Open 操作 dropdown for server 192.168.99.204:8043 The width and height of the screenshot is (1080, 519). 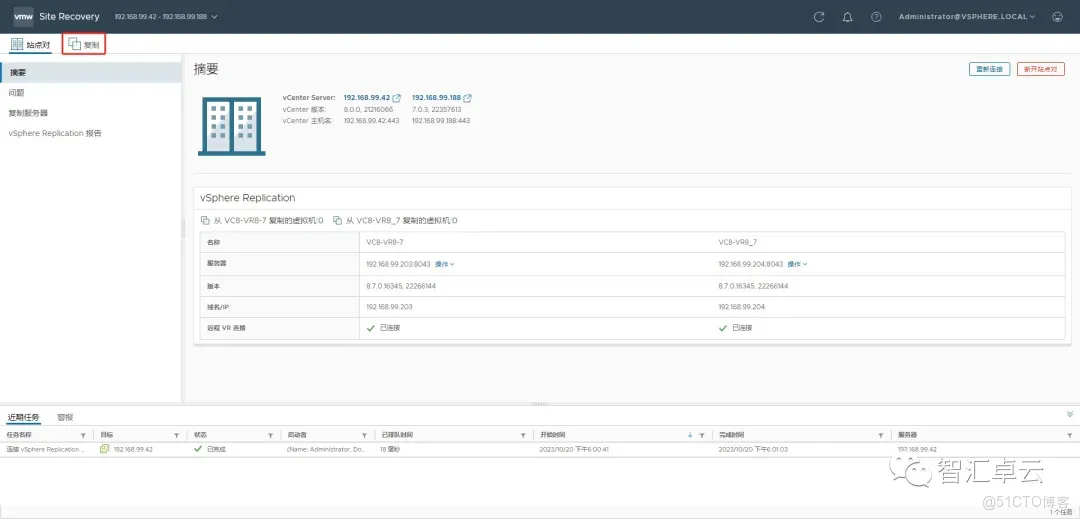[797, 264]
